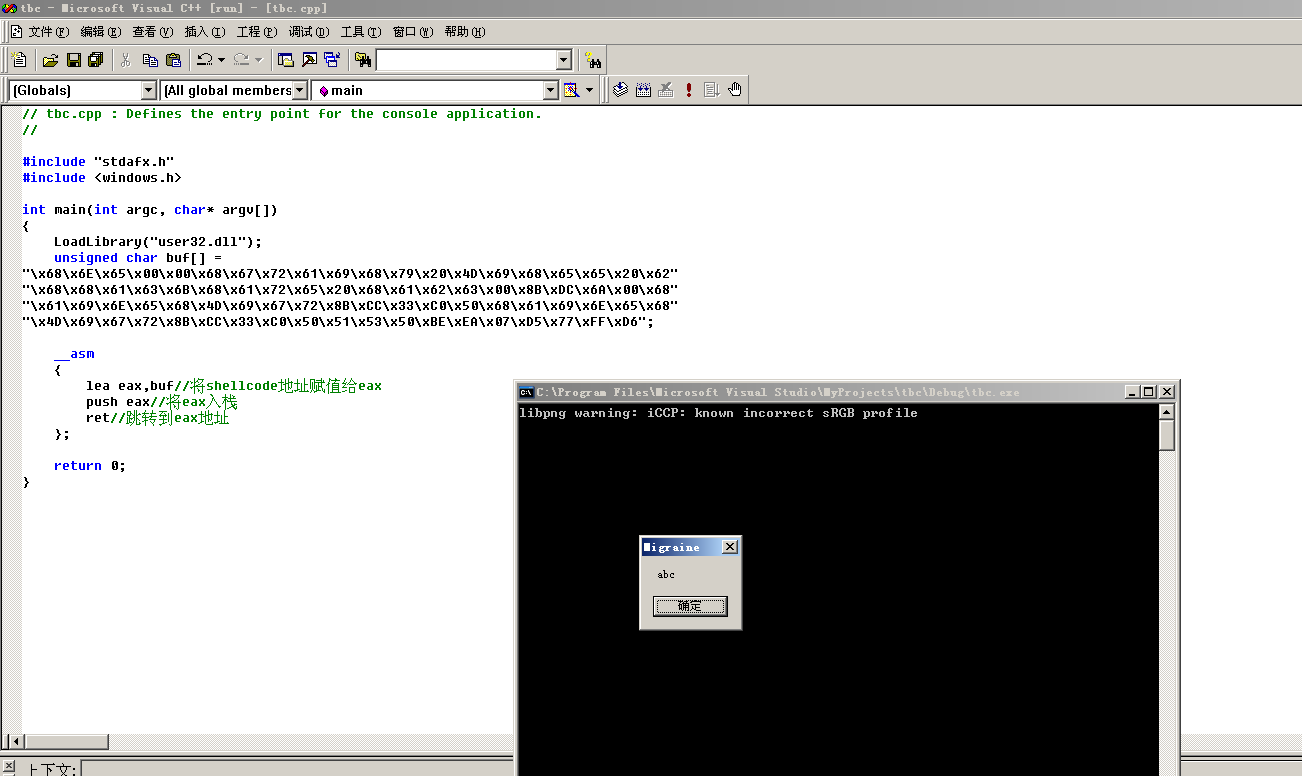Open the Find combo box dropdown arrow
1302x776 pixels.
(x=563, y=60)
